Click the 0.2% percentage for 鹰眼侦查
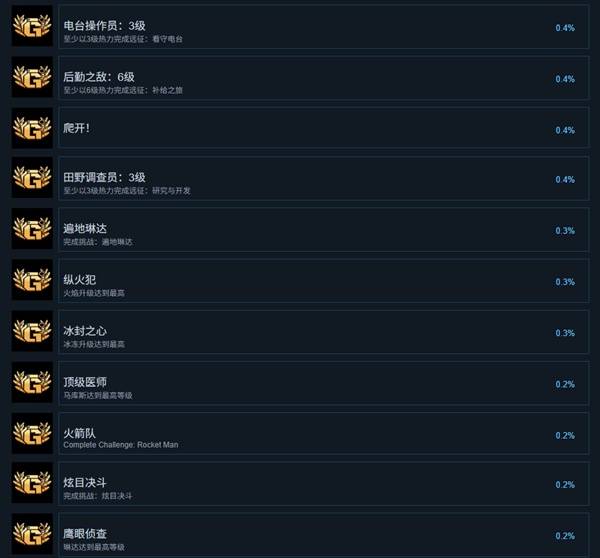Image resolution: width=600 pixels, height=558 pixels. tap(565, 536)
